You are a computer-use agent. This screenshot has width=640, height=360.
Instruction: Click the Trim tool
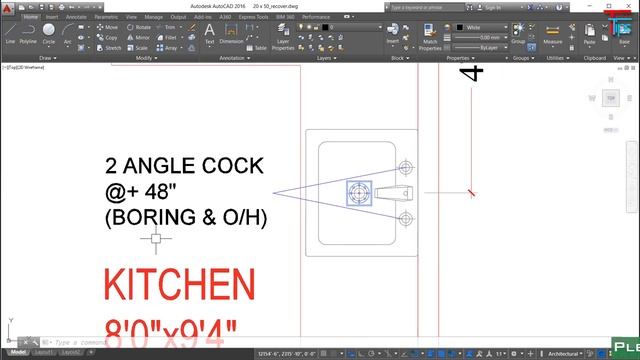[x=166, y=27]
